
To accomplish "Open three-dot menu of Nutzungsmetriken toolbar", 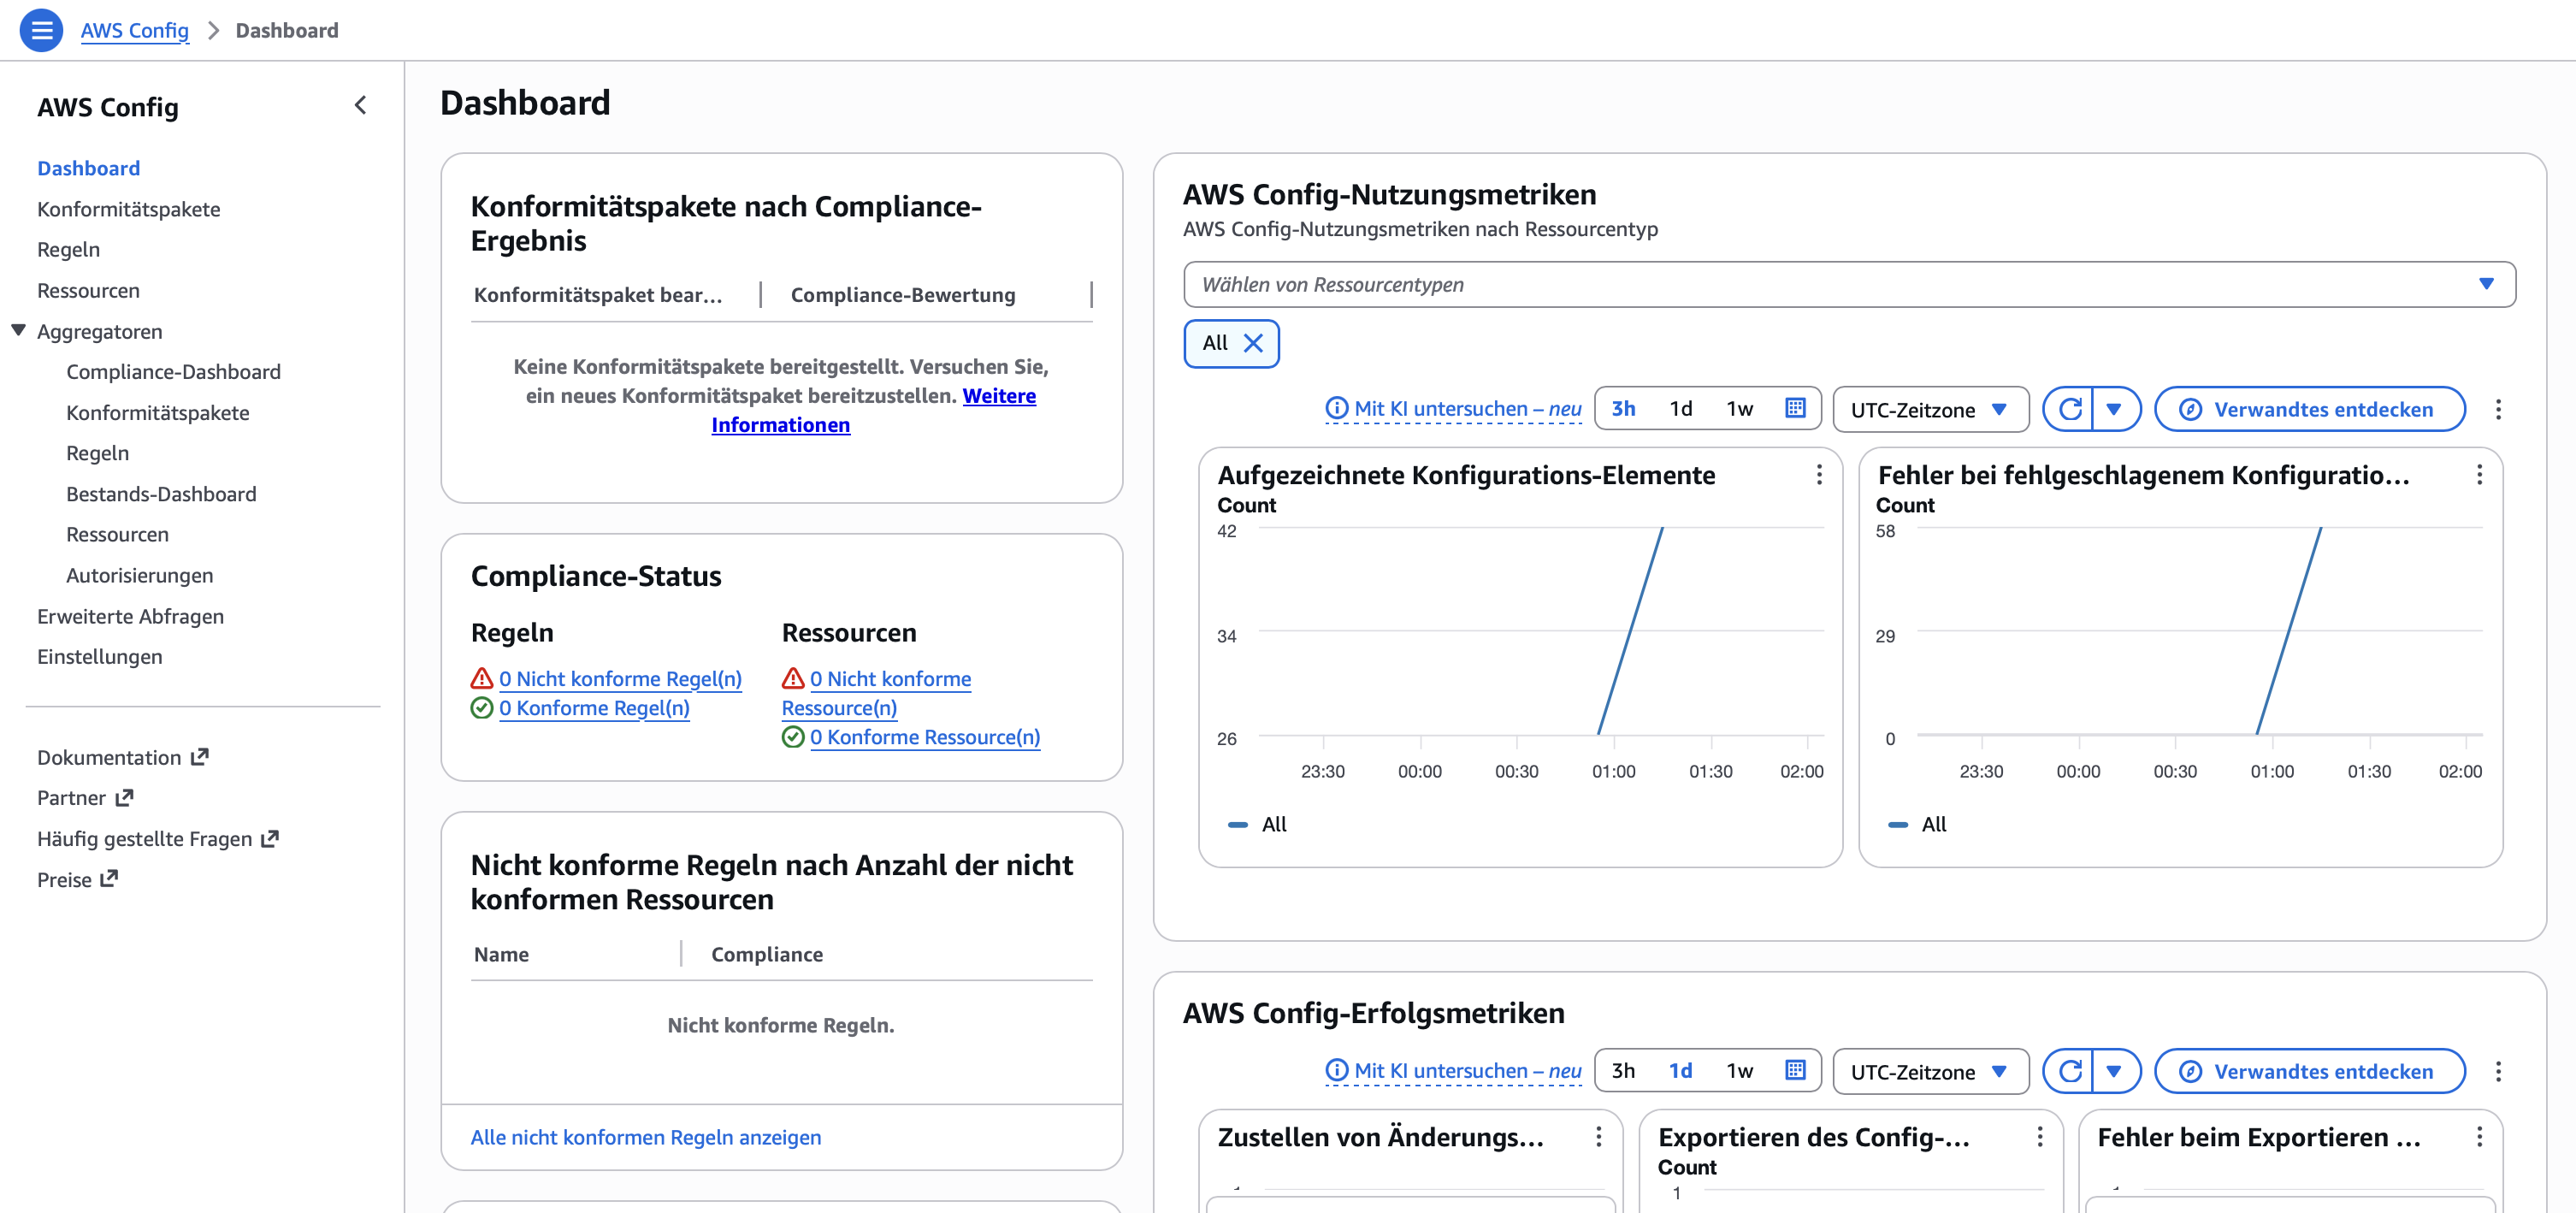I will [2498, 409].
